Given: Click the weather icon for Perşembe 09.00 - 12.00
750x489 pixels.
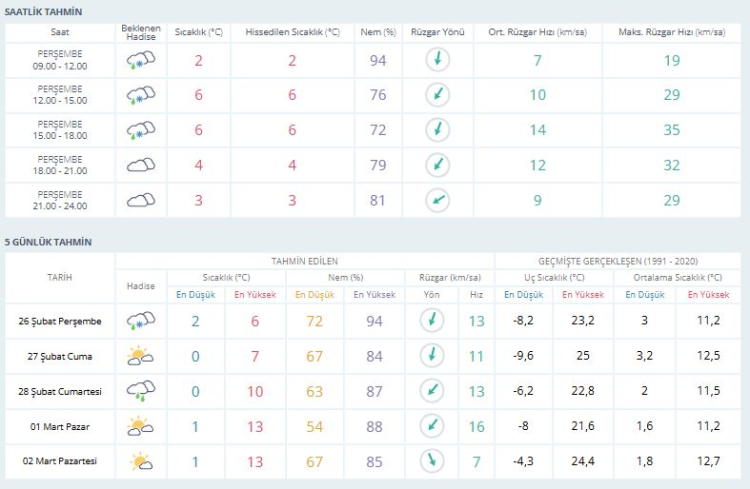Looking at the screenshot, I should coord(140,61).
